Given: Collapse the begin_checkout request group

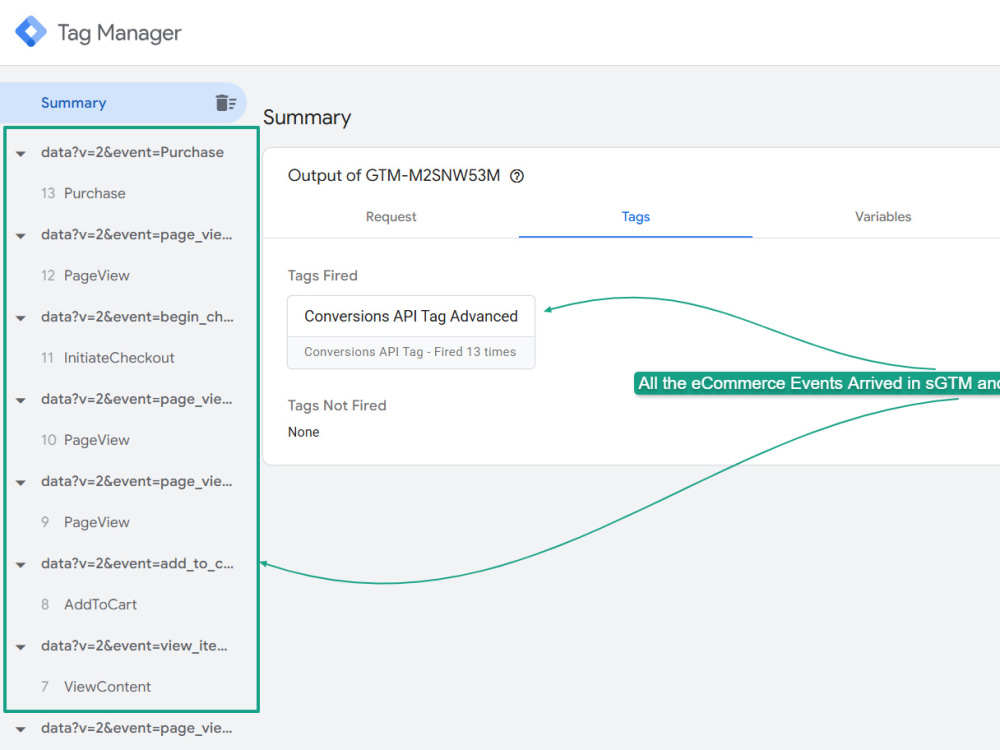Looking at the screenshot, I should click(21, 318).
